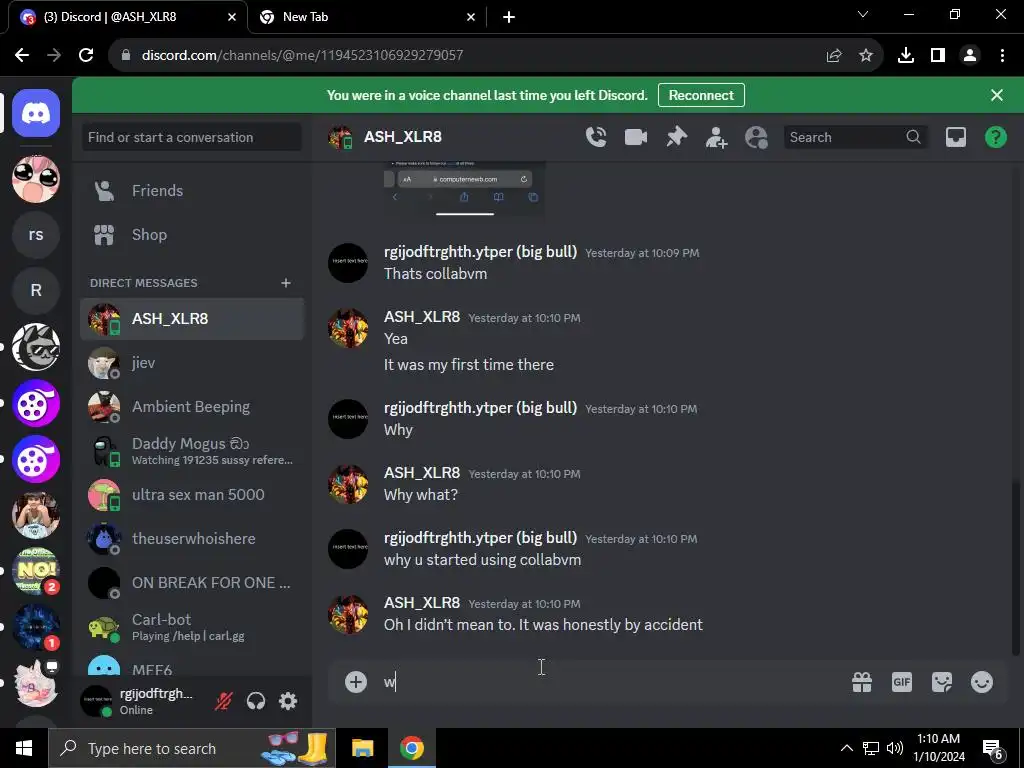
Task: Open the Ambient Beeping conversation
Action: 192,406
